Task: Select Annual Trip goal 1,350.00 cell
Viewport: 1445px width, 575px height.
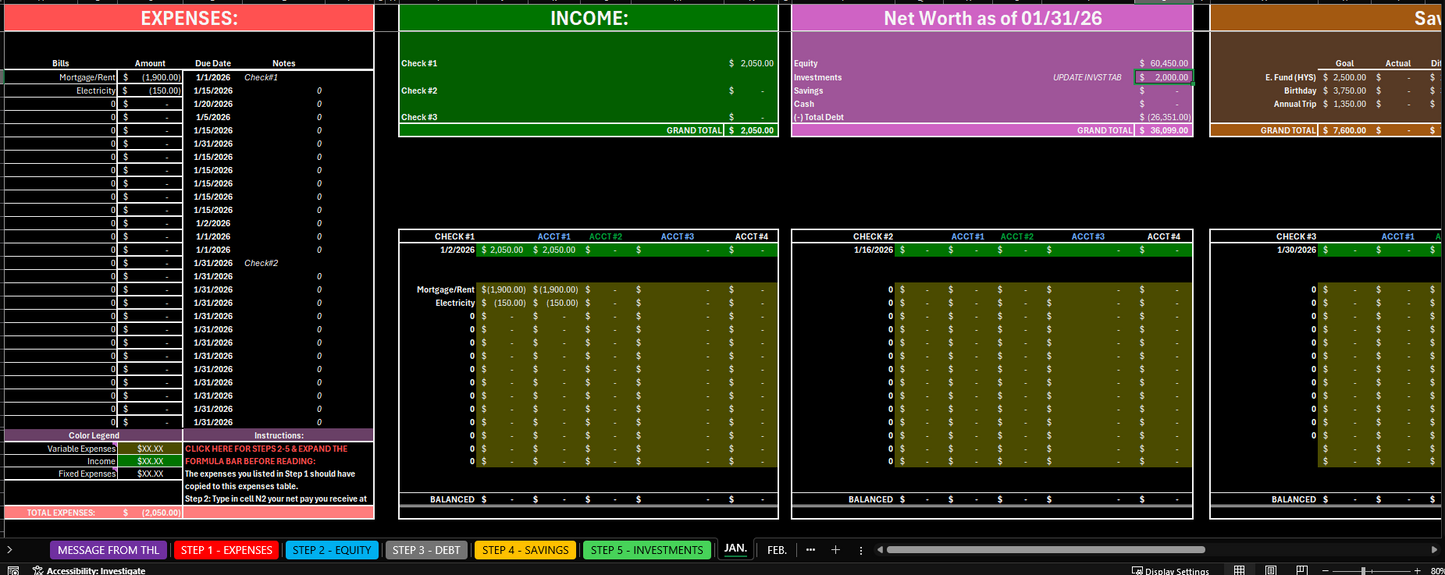Action: coord(1344,103)
